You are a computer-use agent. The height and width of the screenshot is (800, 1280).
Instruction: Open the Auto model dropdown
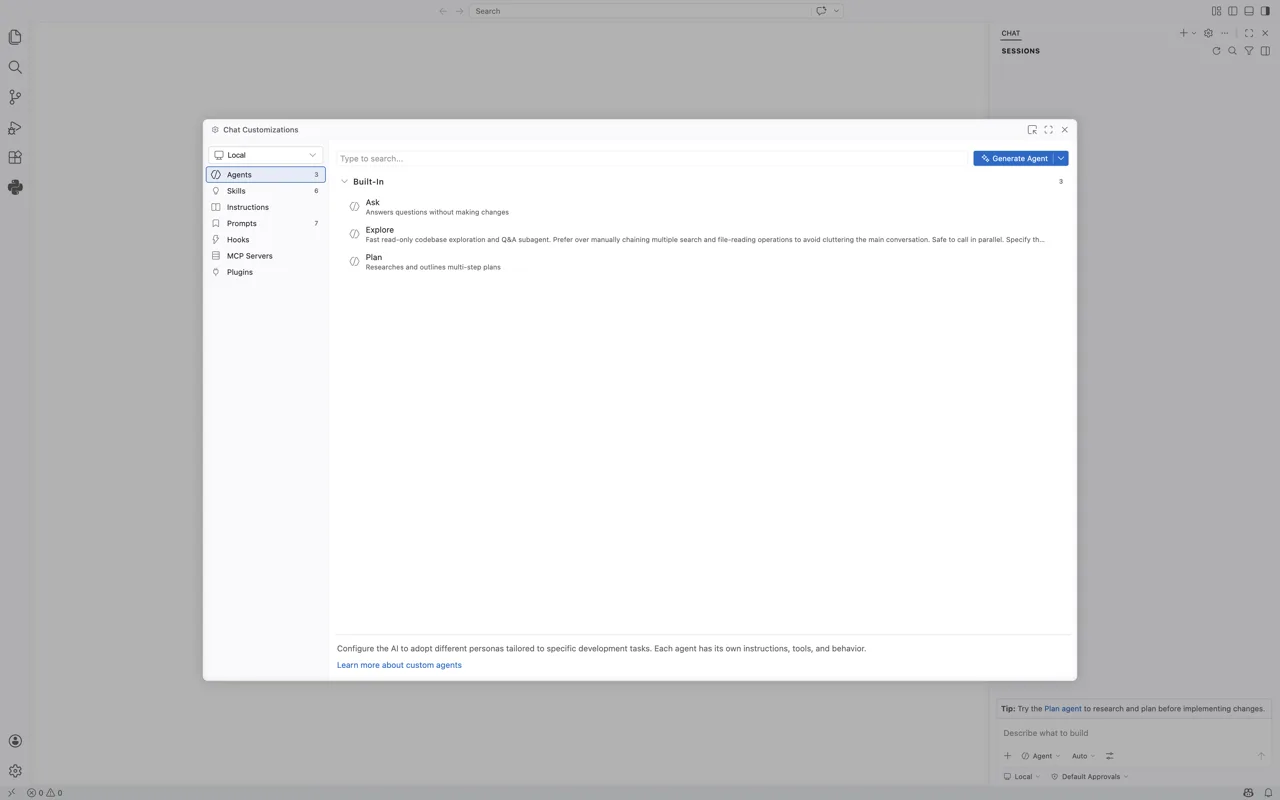(1083, 756)
